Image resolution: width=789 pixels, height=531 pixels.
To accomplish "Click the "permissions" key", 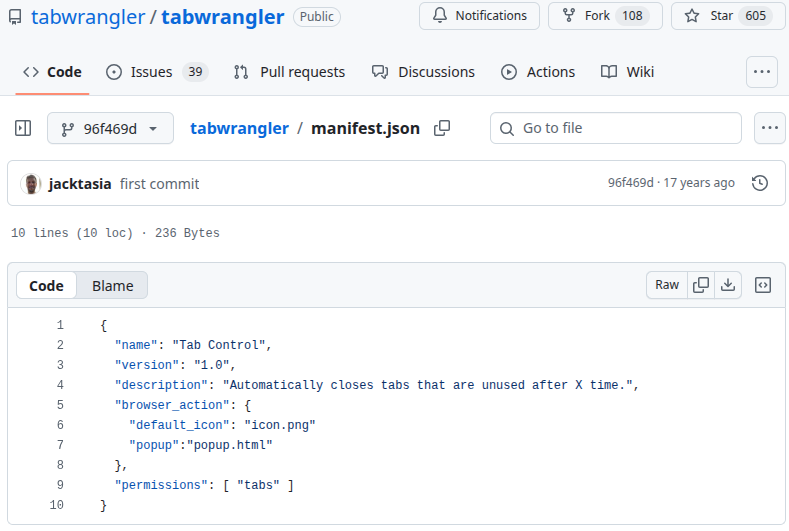I will (x=161, y=485).
